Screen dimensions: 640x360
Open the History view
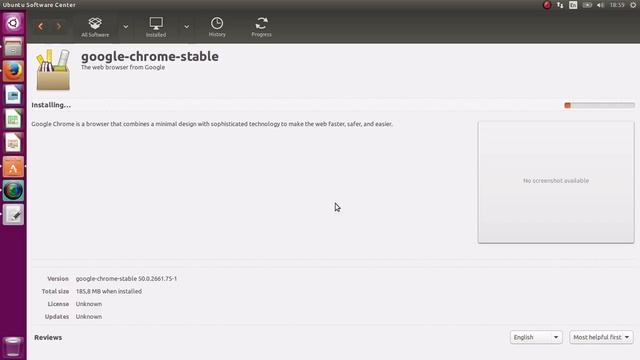(217, 27)
